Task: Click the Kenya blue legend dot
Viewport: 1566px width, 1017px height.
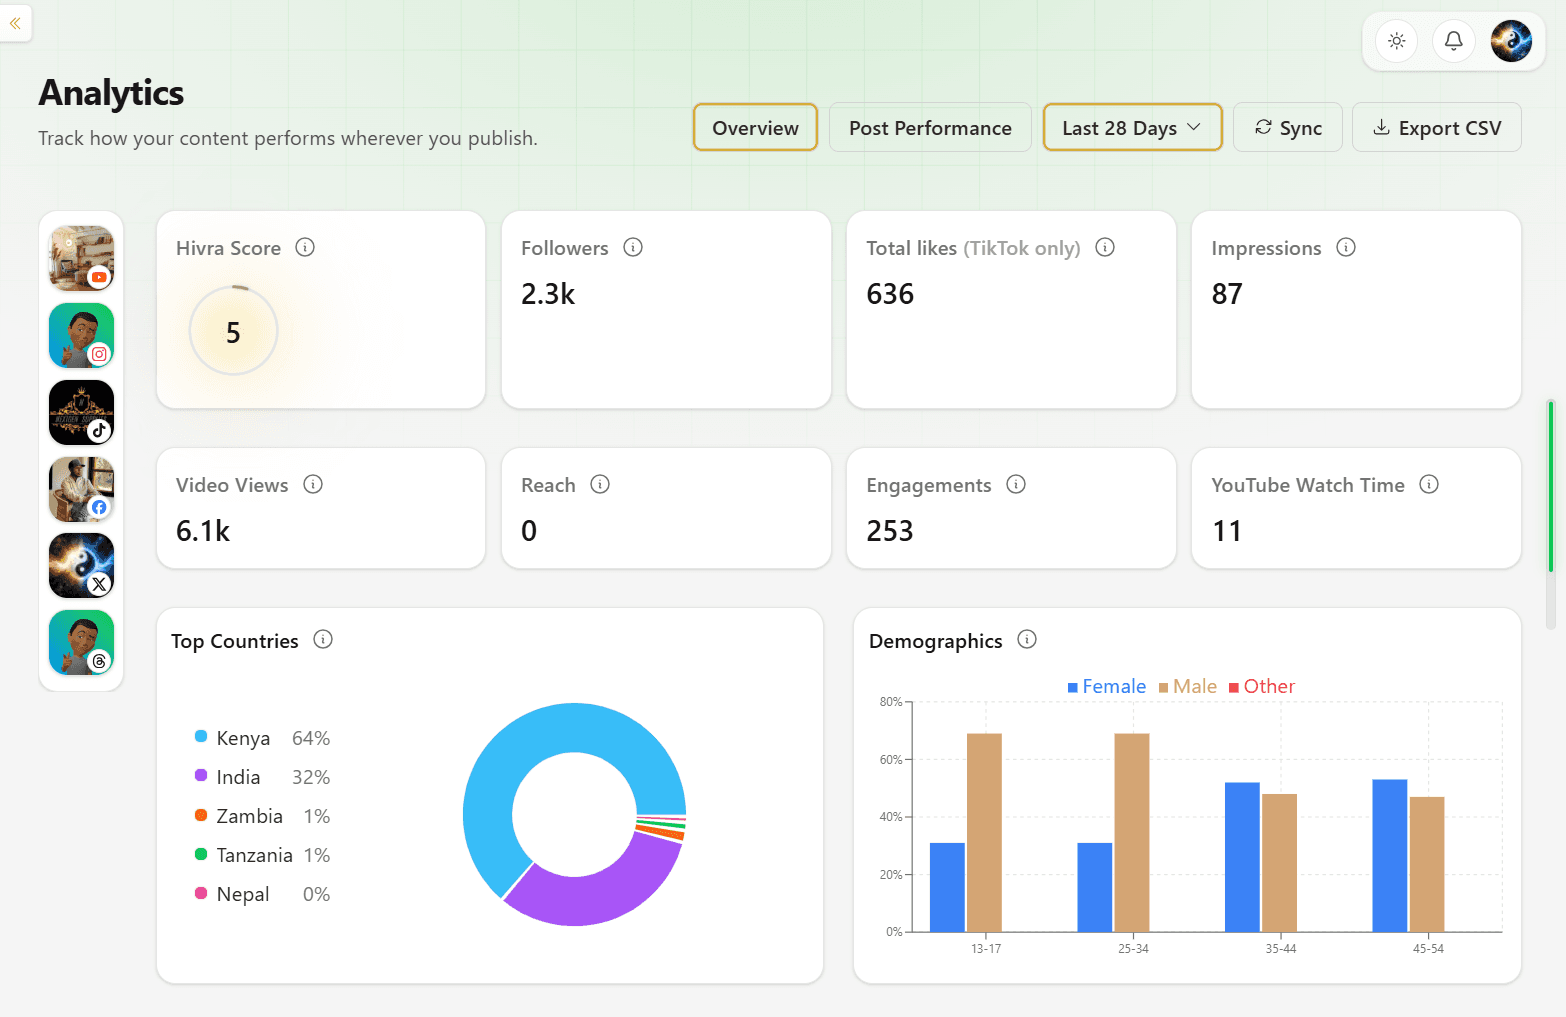Action: point(201,737)
